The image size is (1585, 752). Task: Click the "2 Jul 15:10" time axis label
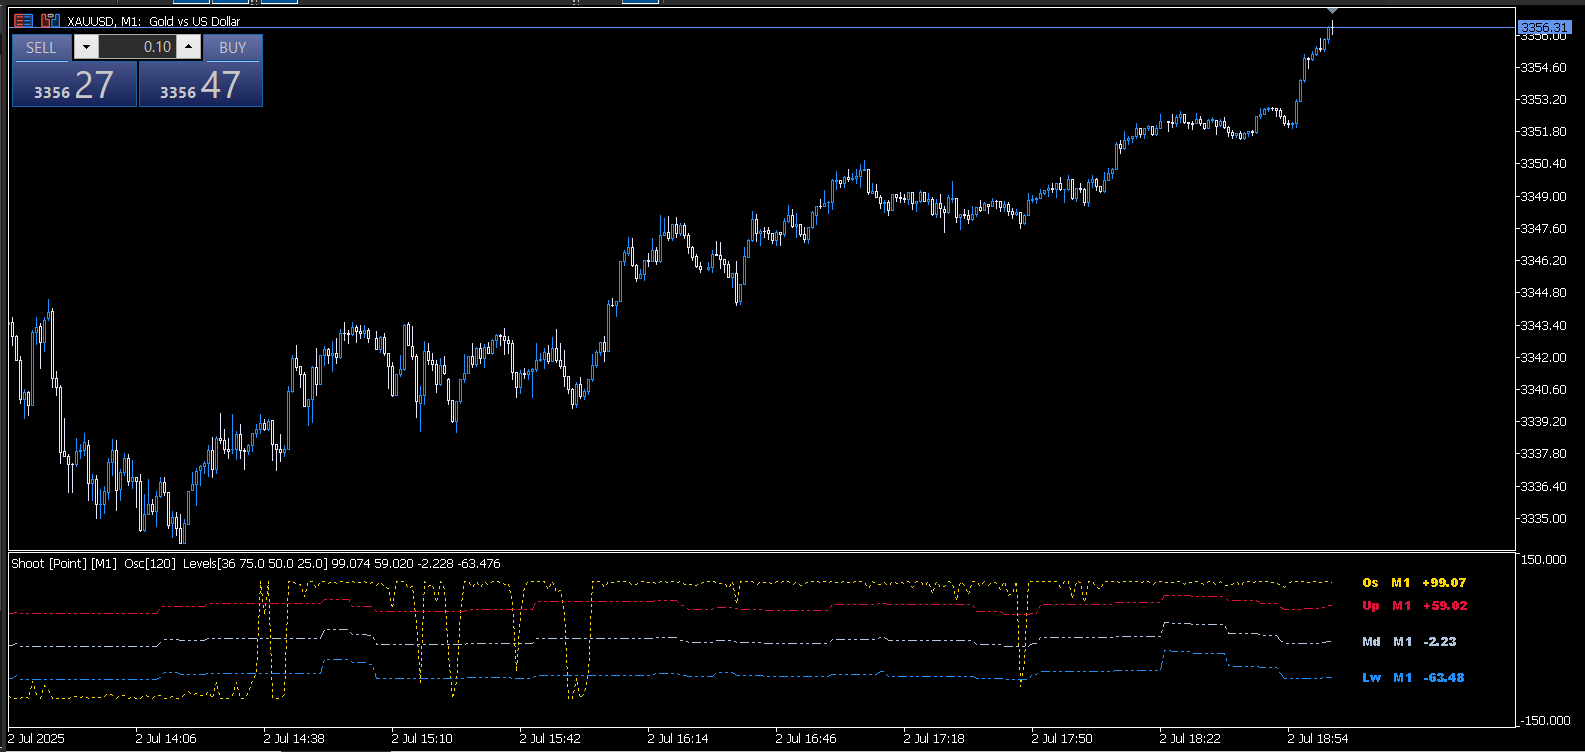coord(422,739)
